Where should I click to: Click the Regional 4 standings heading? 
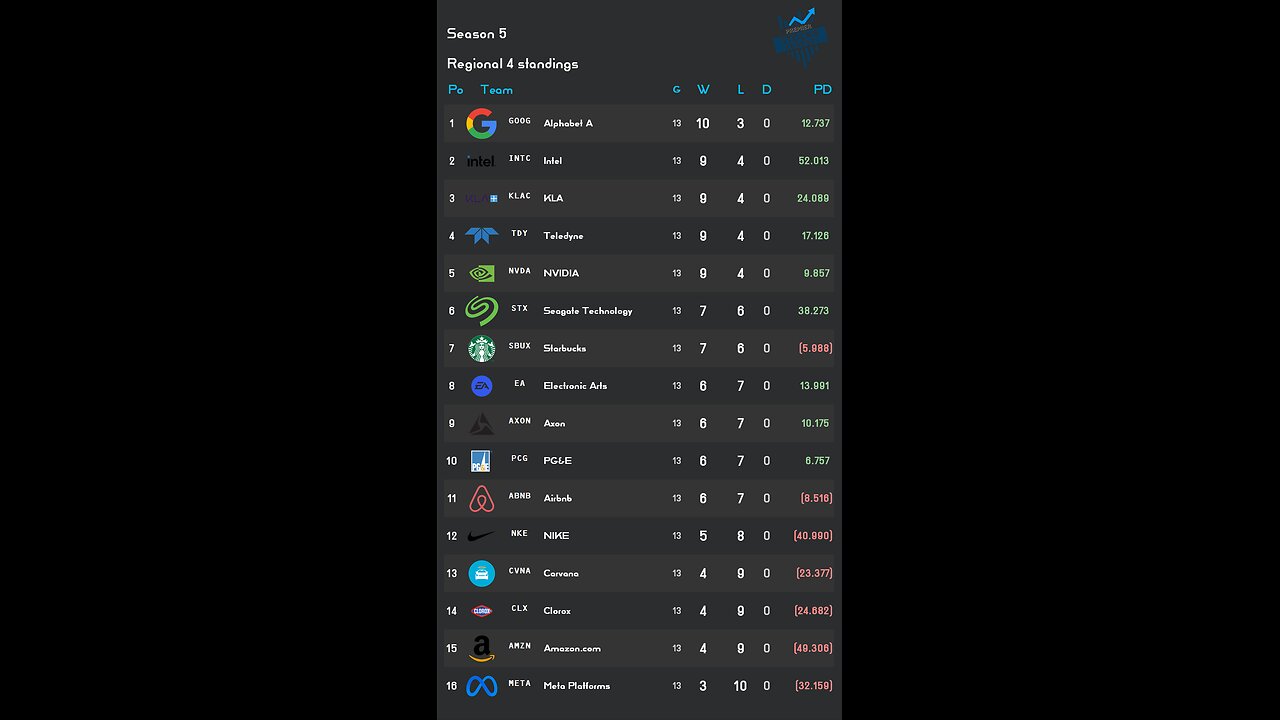click(512, 64)
